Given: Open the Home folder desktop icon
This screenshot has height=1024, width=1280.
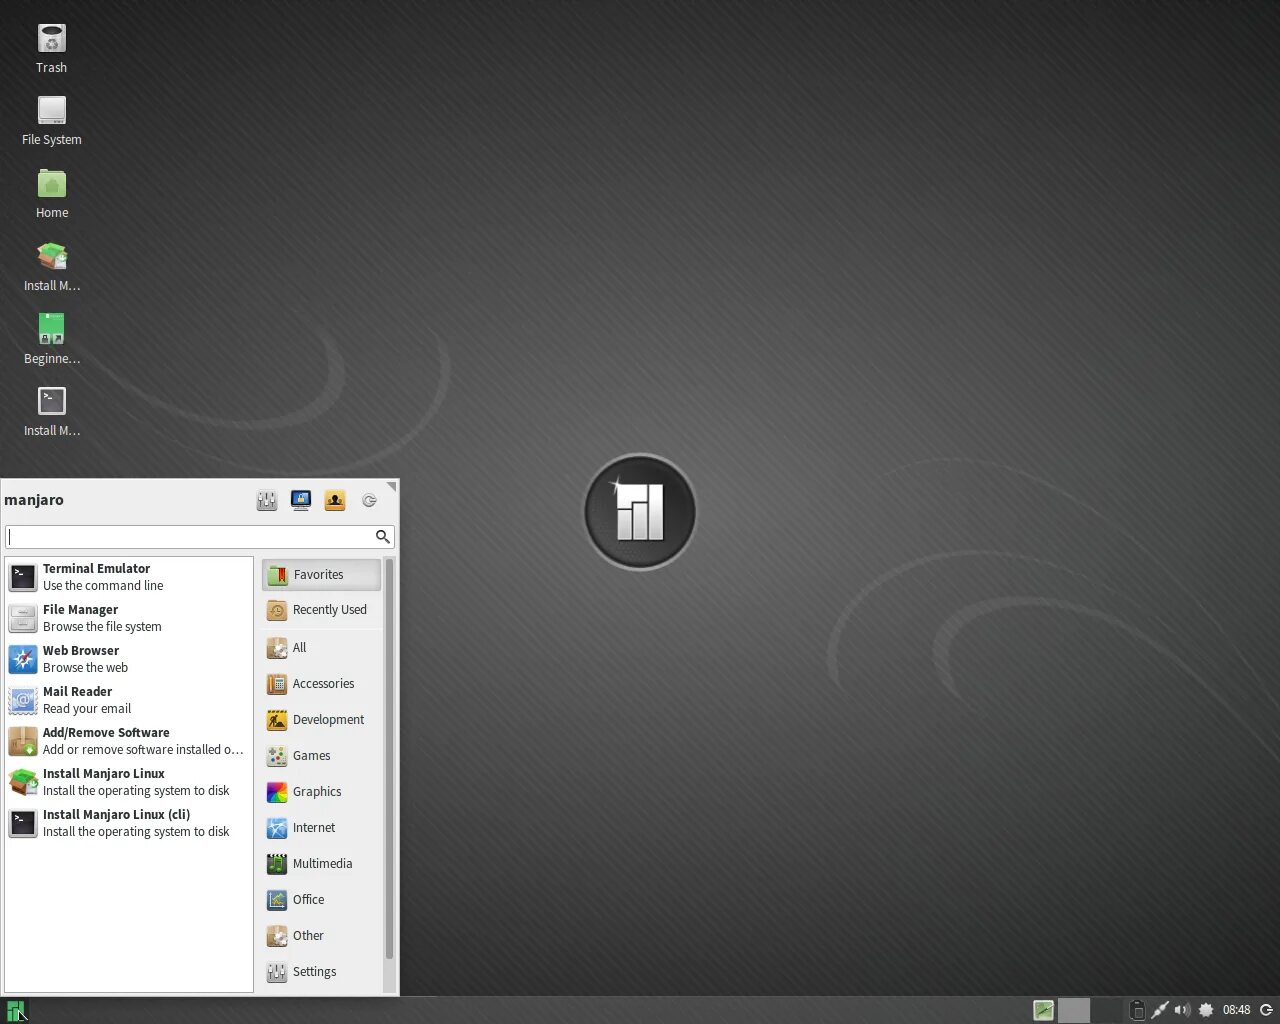Looking at the screenshot, I should pos(51,194).
